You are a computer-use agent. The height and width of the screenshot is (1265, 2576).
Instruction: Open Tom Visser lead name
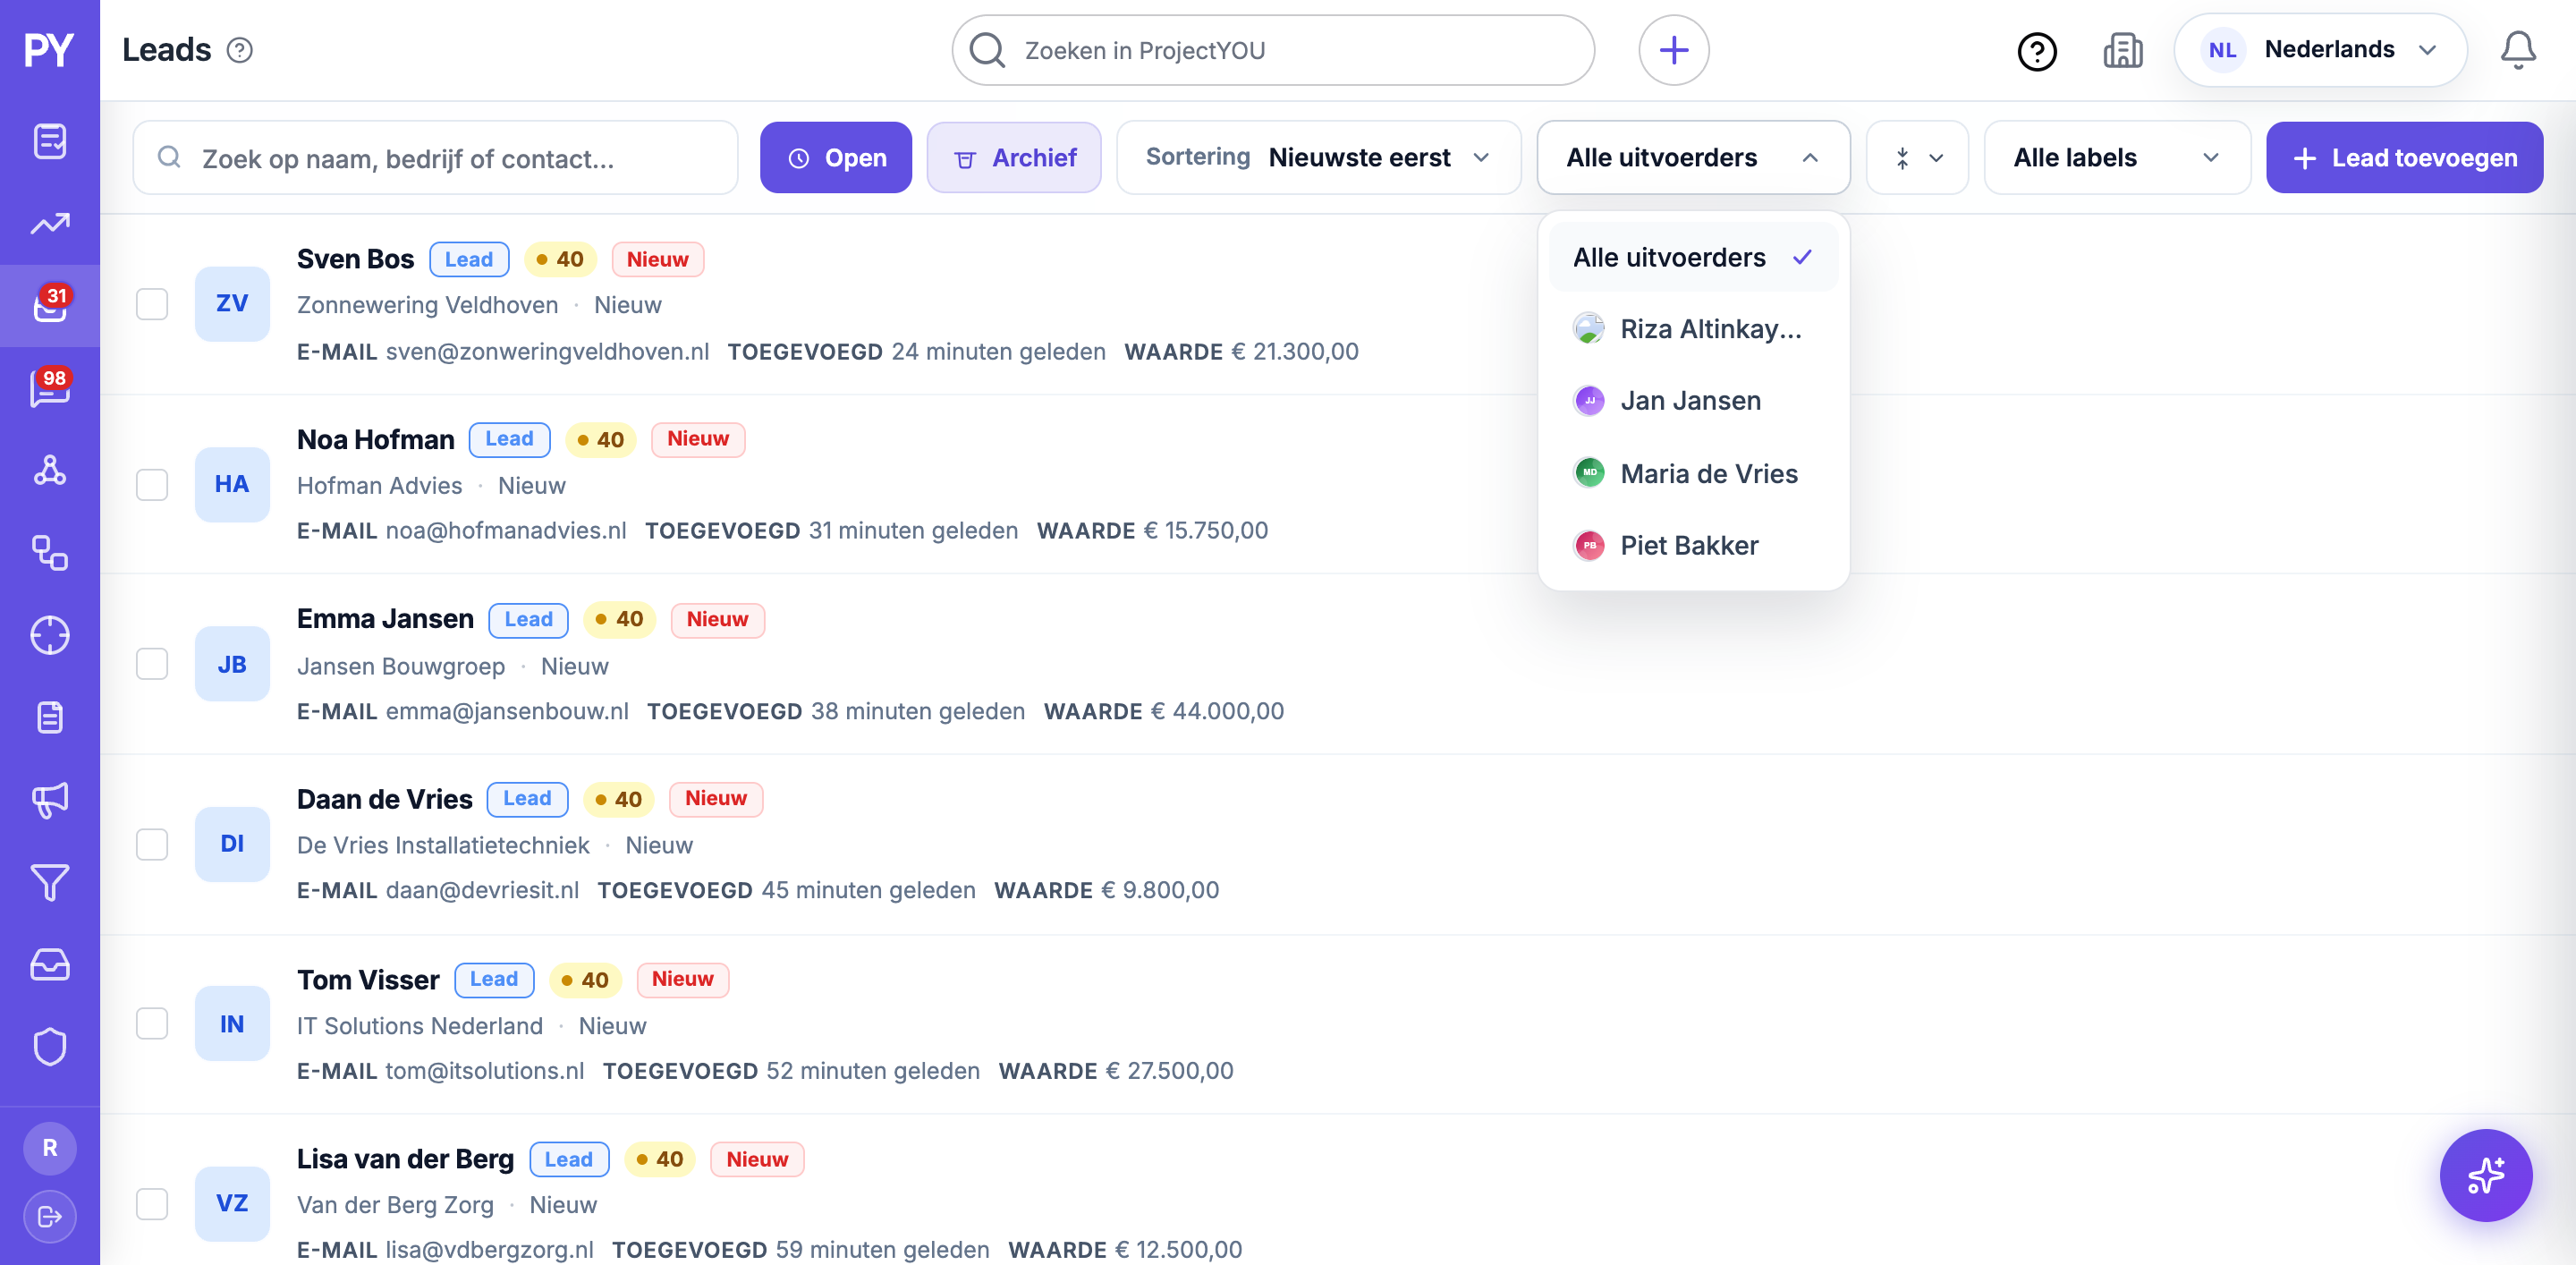(x=368, y=979)
